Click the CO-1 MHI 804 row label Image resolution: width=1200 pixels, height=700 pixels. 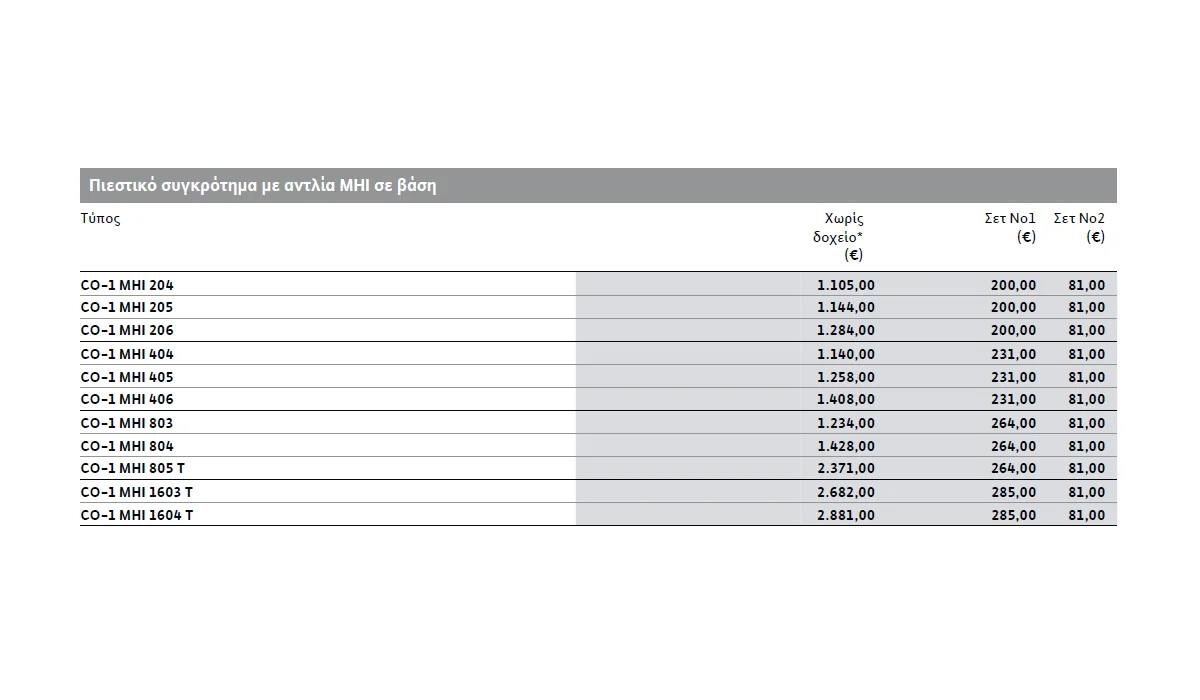pos(127,446)
